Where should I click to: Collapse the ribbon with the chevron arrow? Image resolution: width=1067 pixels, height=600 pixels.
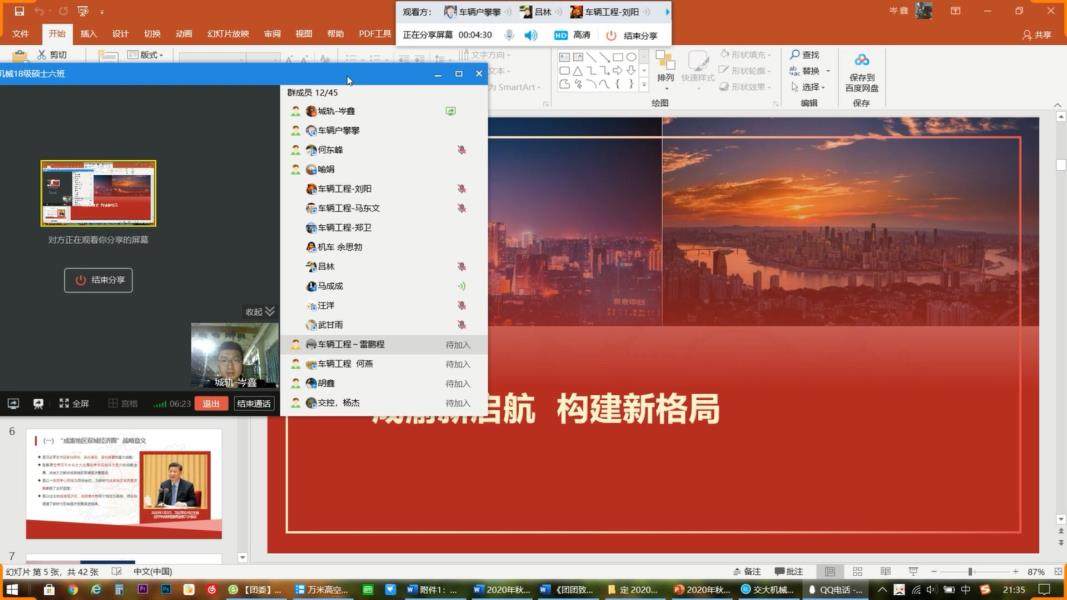coord(1057,105)
